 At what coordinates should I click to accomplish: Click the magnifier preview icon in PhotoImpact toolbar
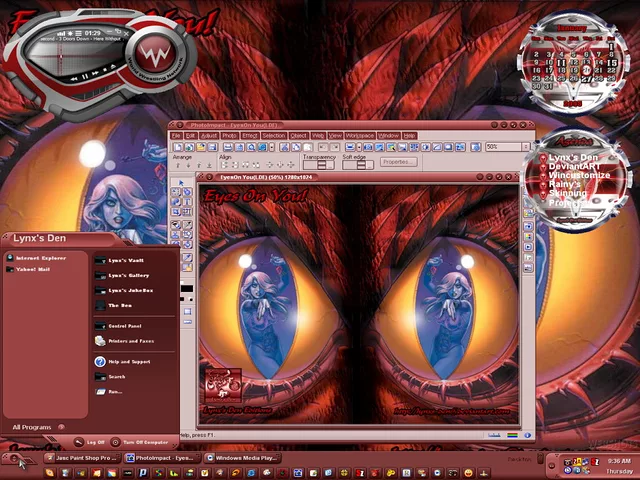pos(251,147)
